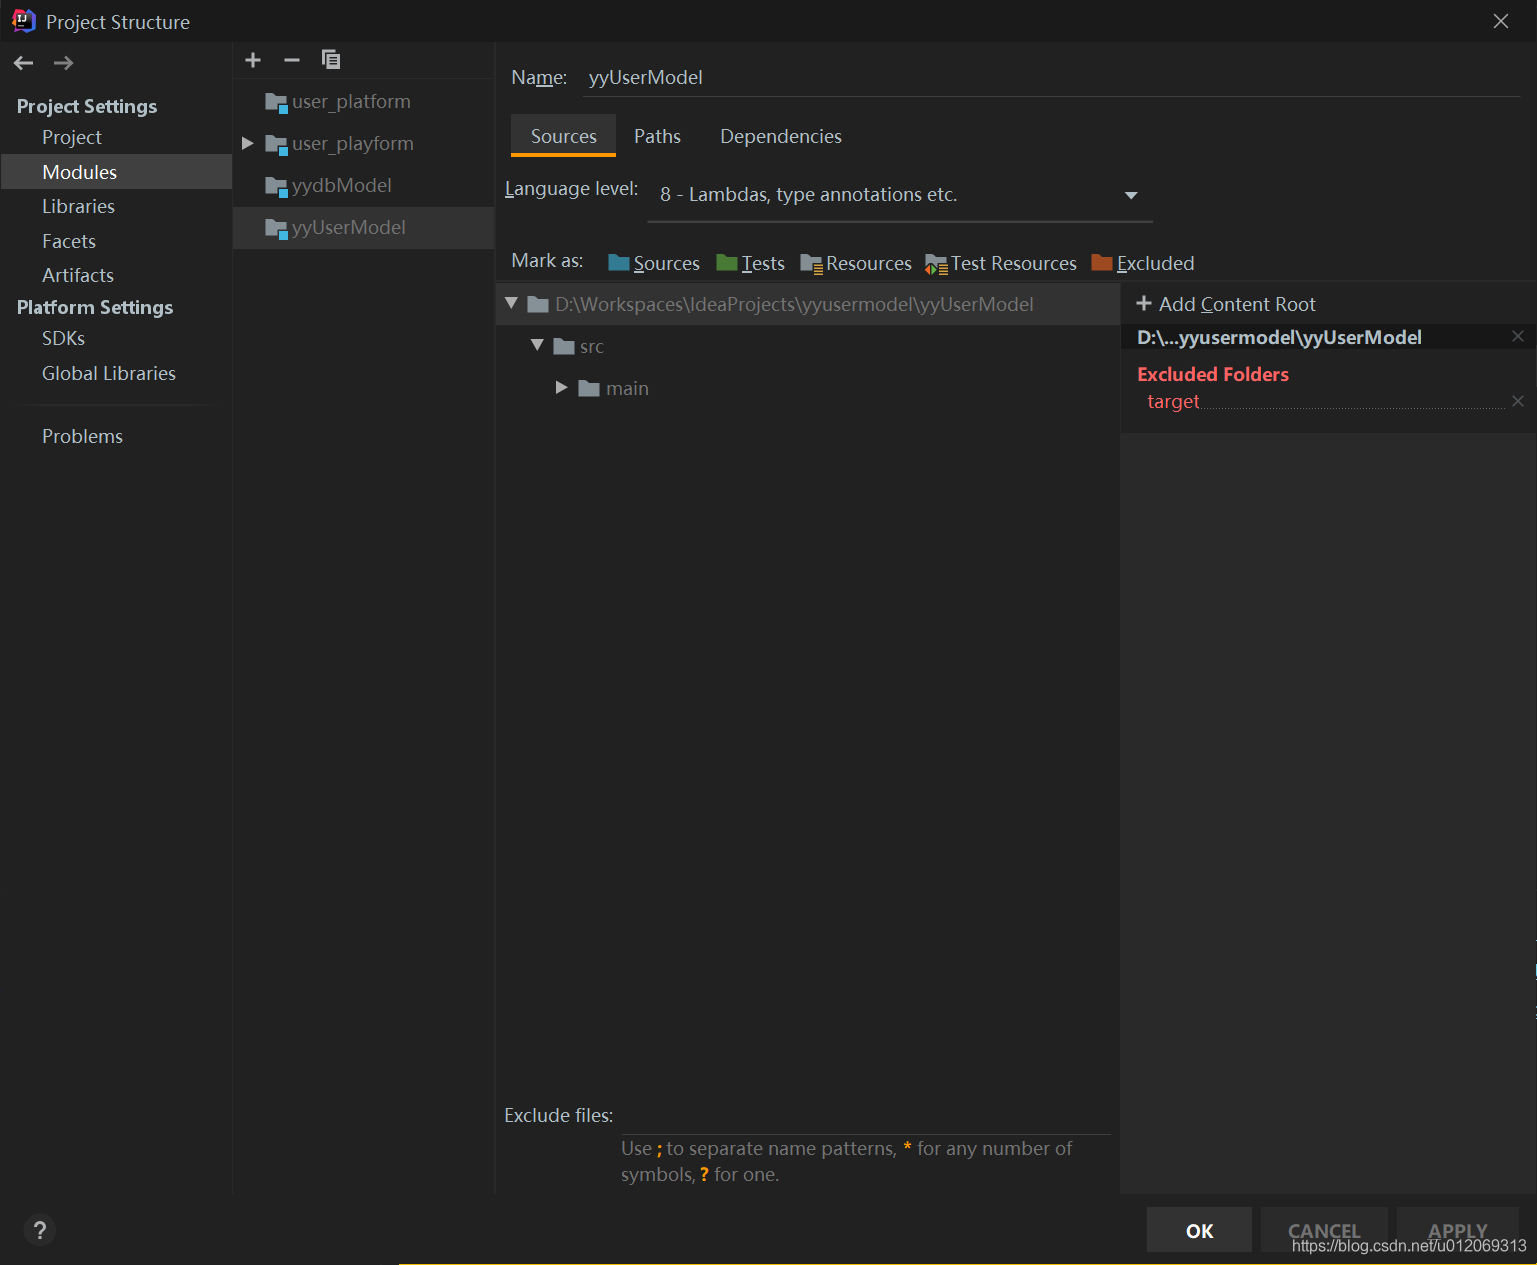
Task: Collapse the yyUserModel content root tree
Action: (x=512, y=303)
